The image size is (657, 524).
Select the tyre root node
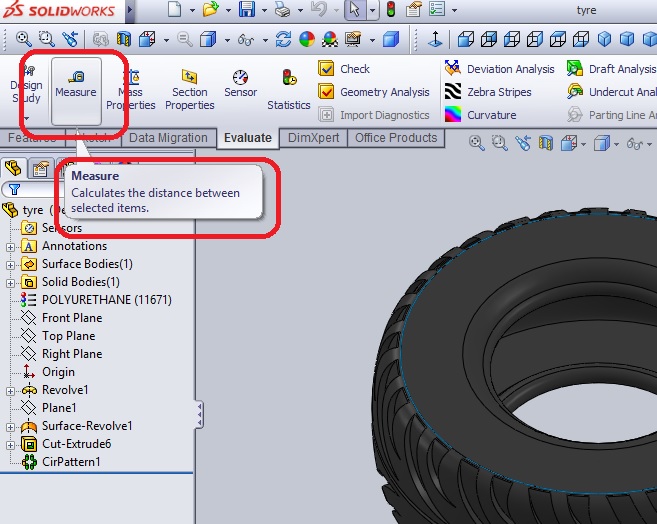pyautogui.click(x=33, y=210)
